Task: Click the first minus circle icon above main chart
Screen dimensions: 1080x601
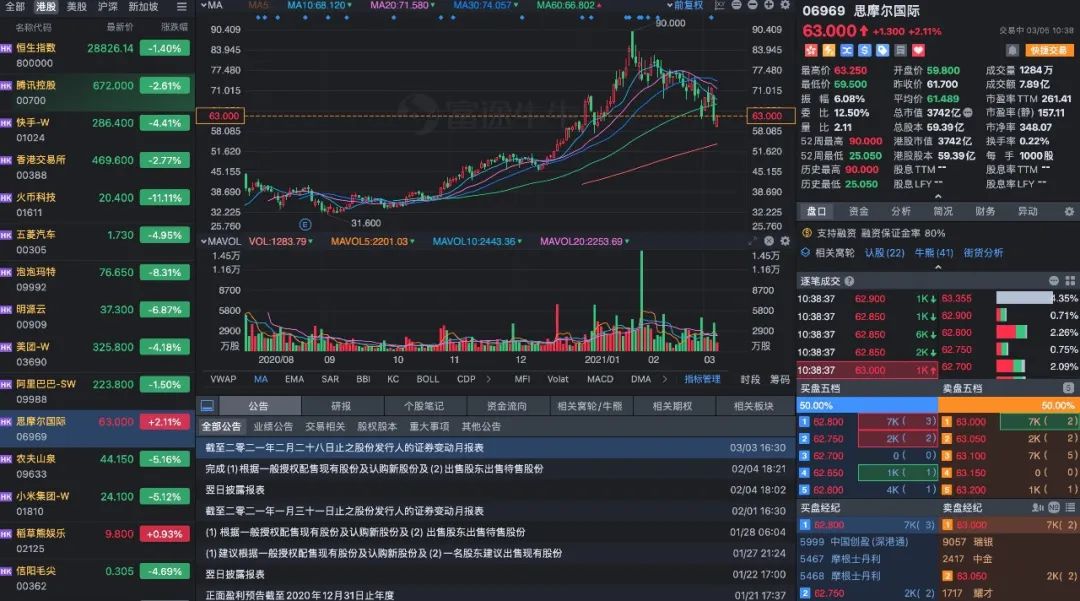Action: (736, 6)
